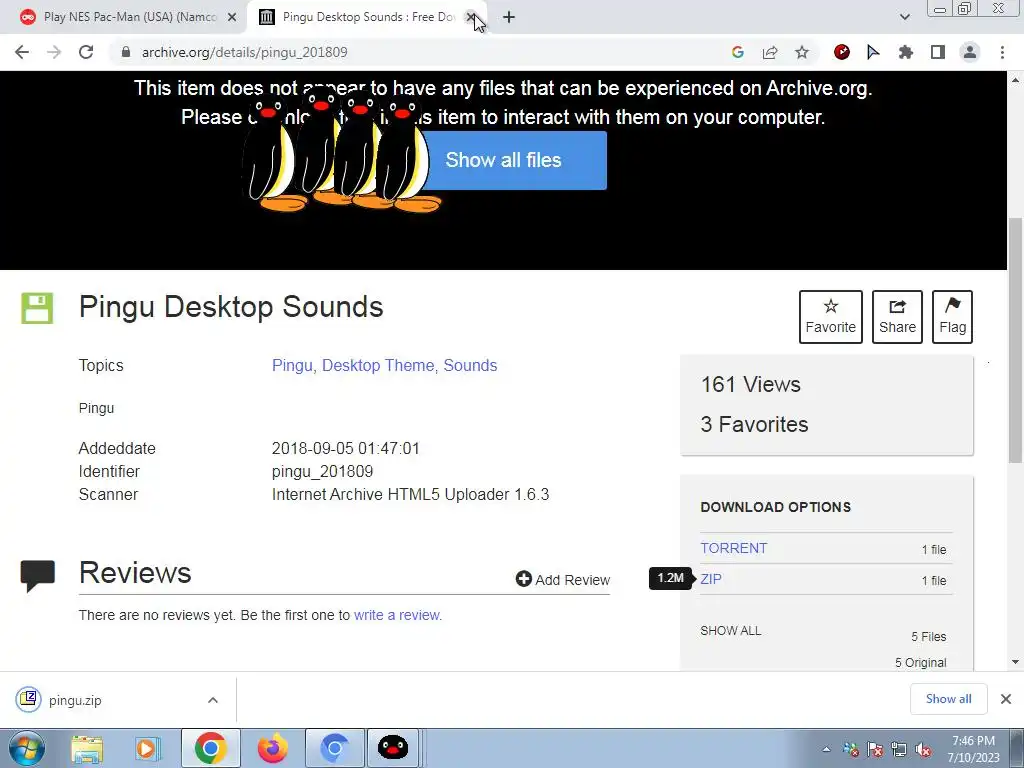This screenshot has width=1024, height=768.
Task: Close the Pingu Desktop Sounds tab
Action: 470,18
